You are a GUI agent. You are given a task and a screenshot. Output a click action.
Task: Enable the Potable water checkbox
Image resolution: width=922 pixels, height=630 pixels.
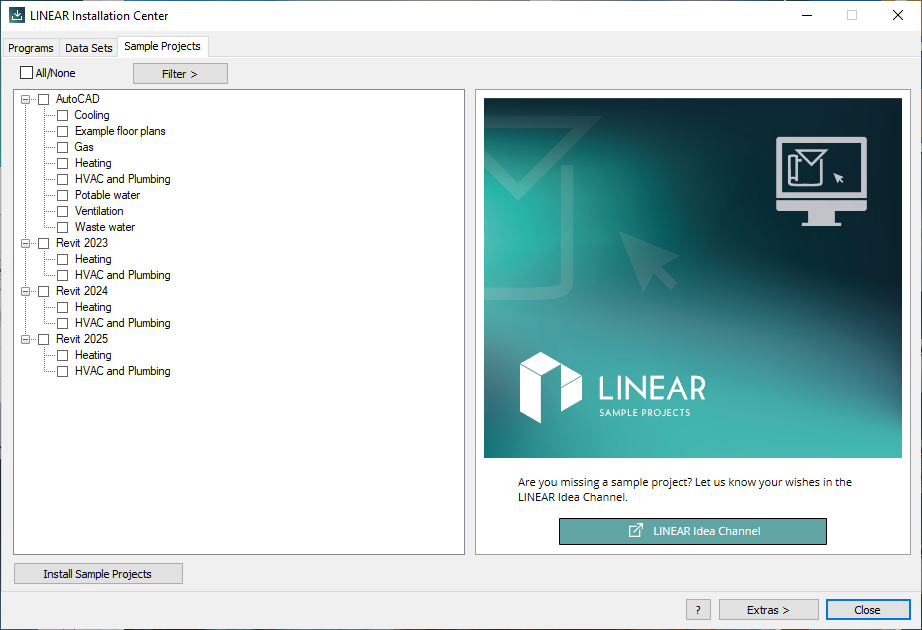click(62, 195)
